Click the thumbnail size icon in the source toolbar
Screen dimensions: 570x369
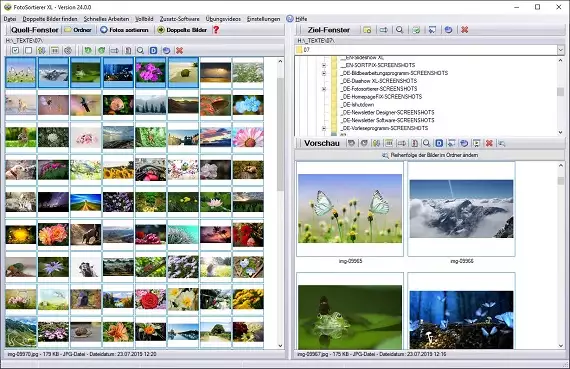point(55,51)
